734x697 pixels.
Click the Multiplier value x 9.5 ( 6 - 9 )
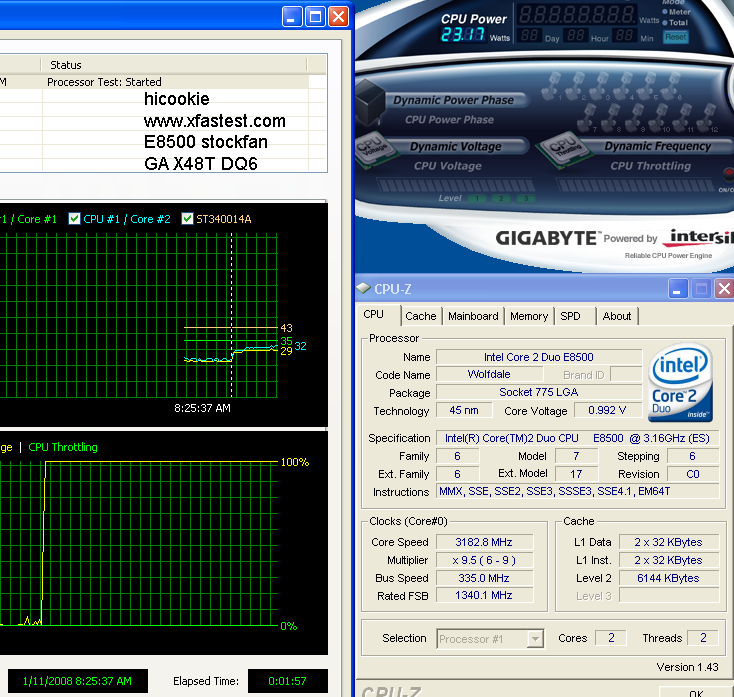484,560
